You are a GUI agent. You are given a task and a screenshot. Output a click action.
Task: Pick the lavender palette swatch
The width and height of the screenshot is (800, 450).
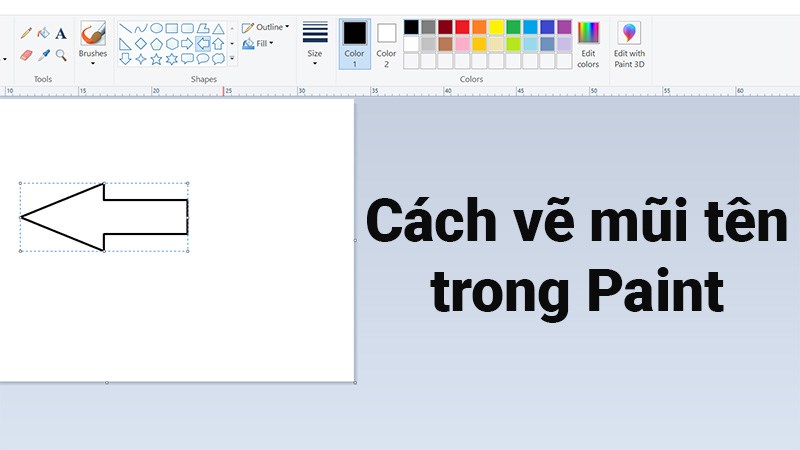(x=564, y=44)
